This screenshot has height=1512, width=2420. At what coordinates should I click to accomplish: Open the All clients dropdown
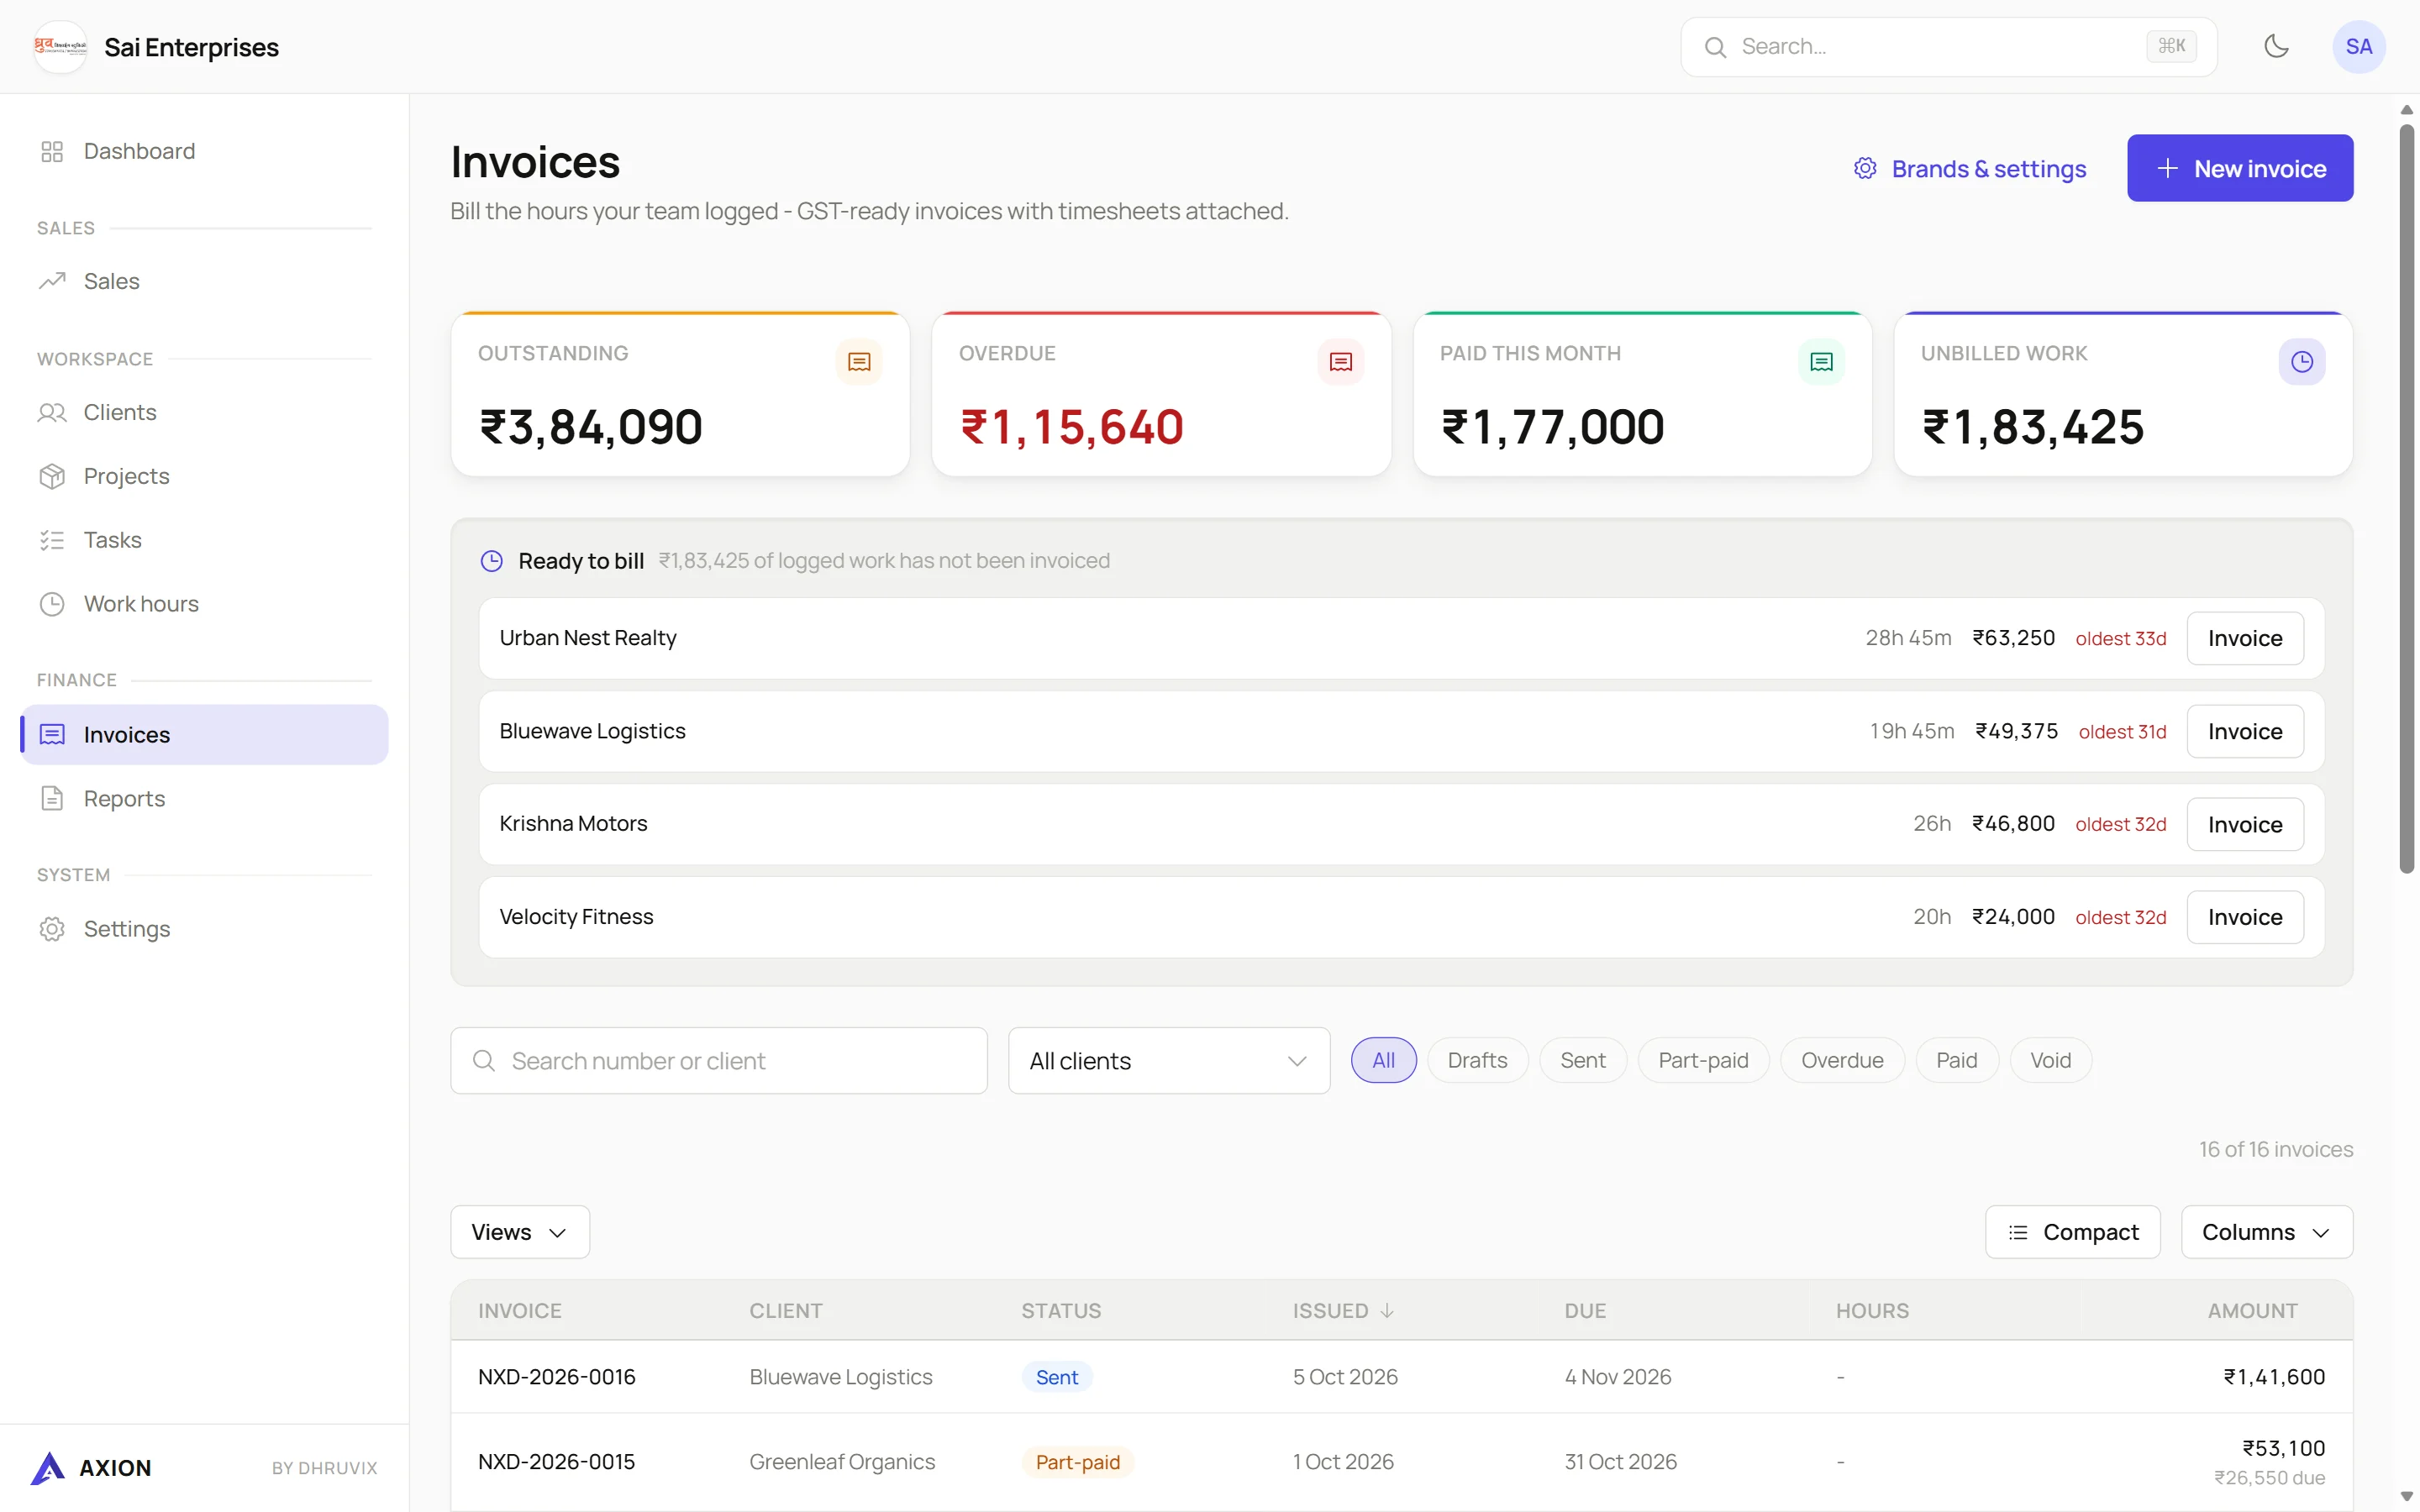[x=1169, y=1060]
